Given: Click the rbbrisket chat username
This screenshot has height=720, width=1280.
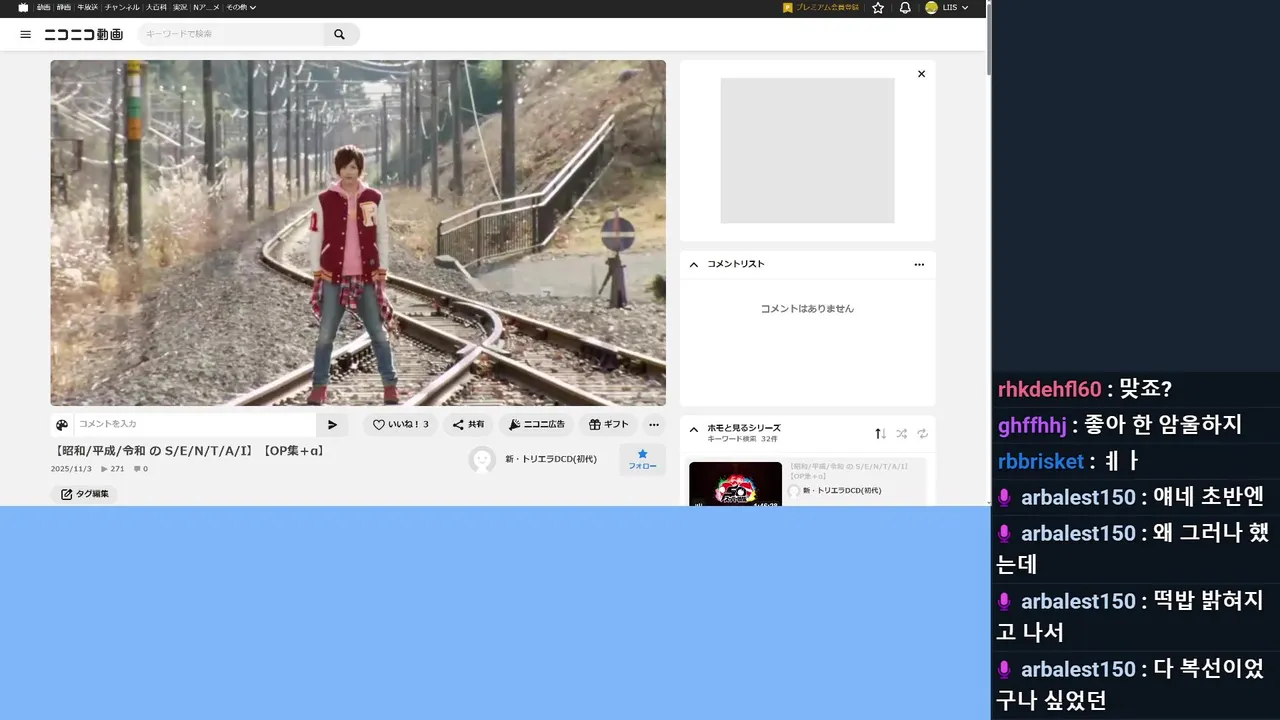Looking at the screenshot, I should [1041, 461].
